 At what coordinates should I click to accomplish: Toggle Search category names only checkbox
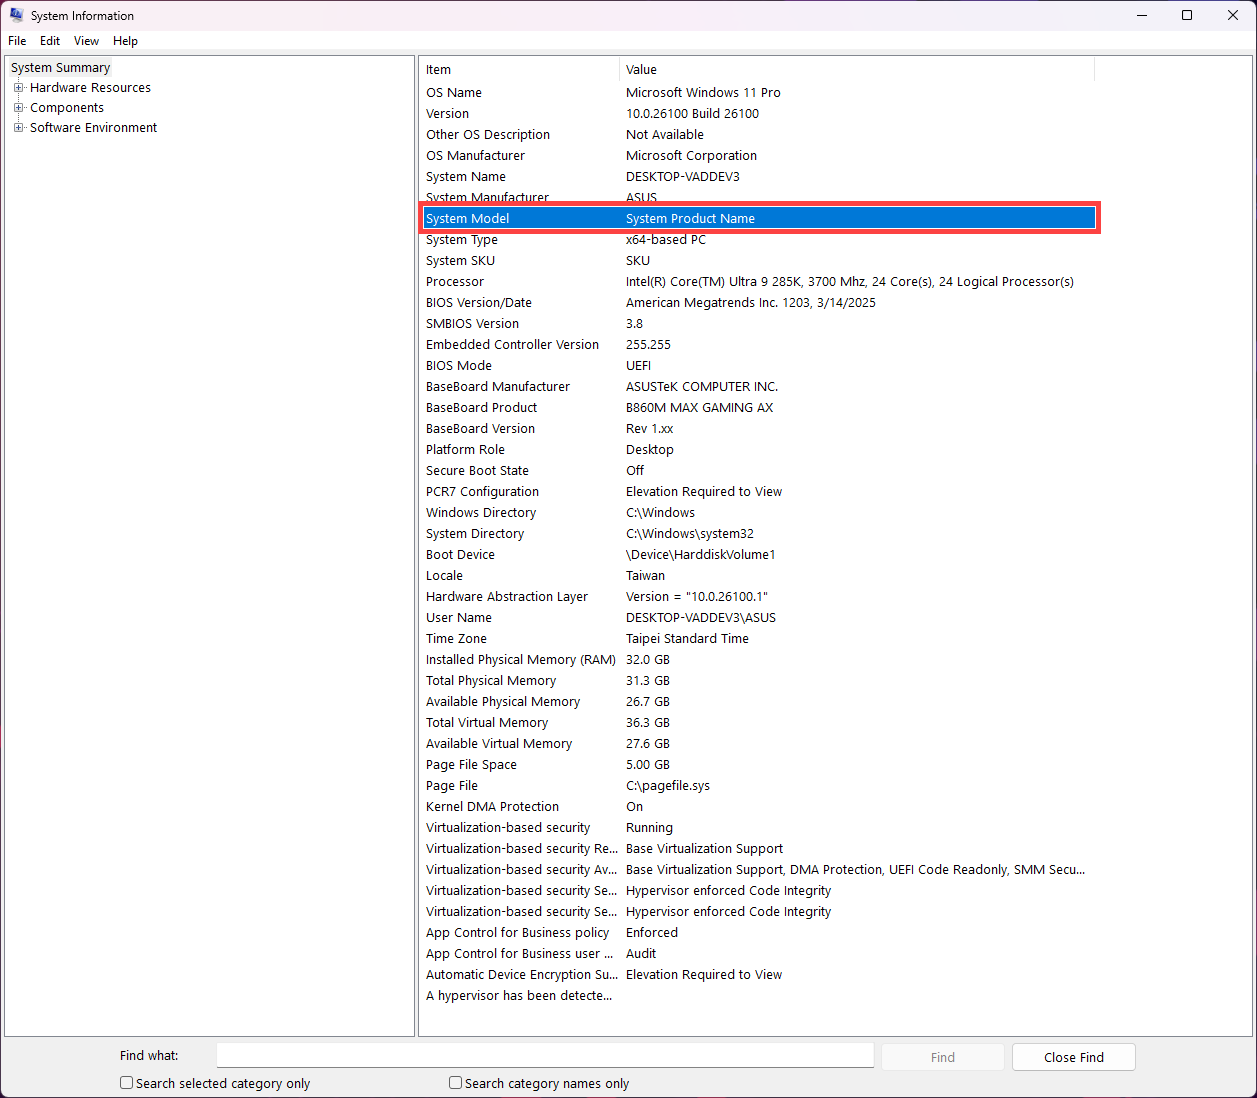point(455,1083)
